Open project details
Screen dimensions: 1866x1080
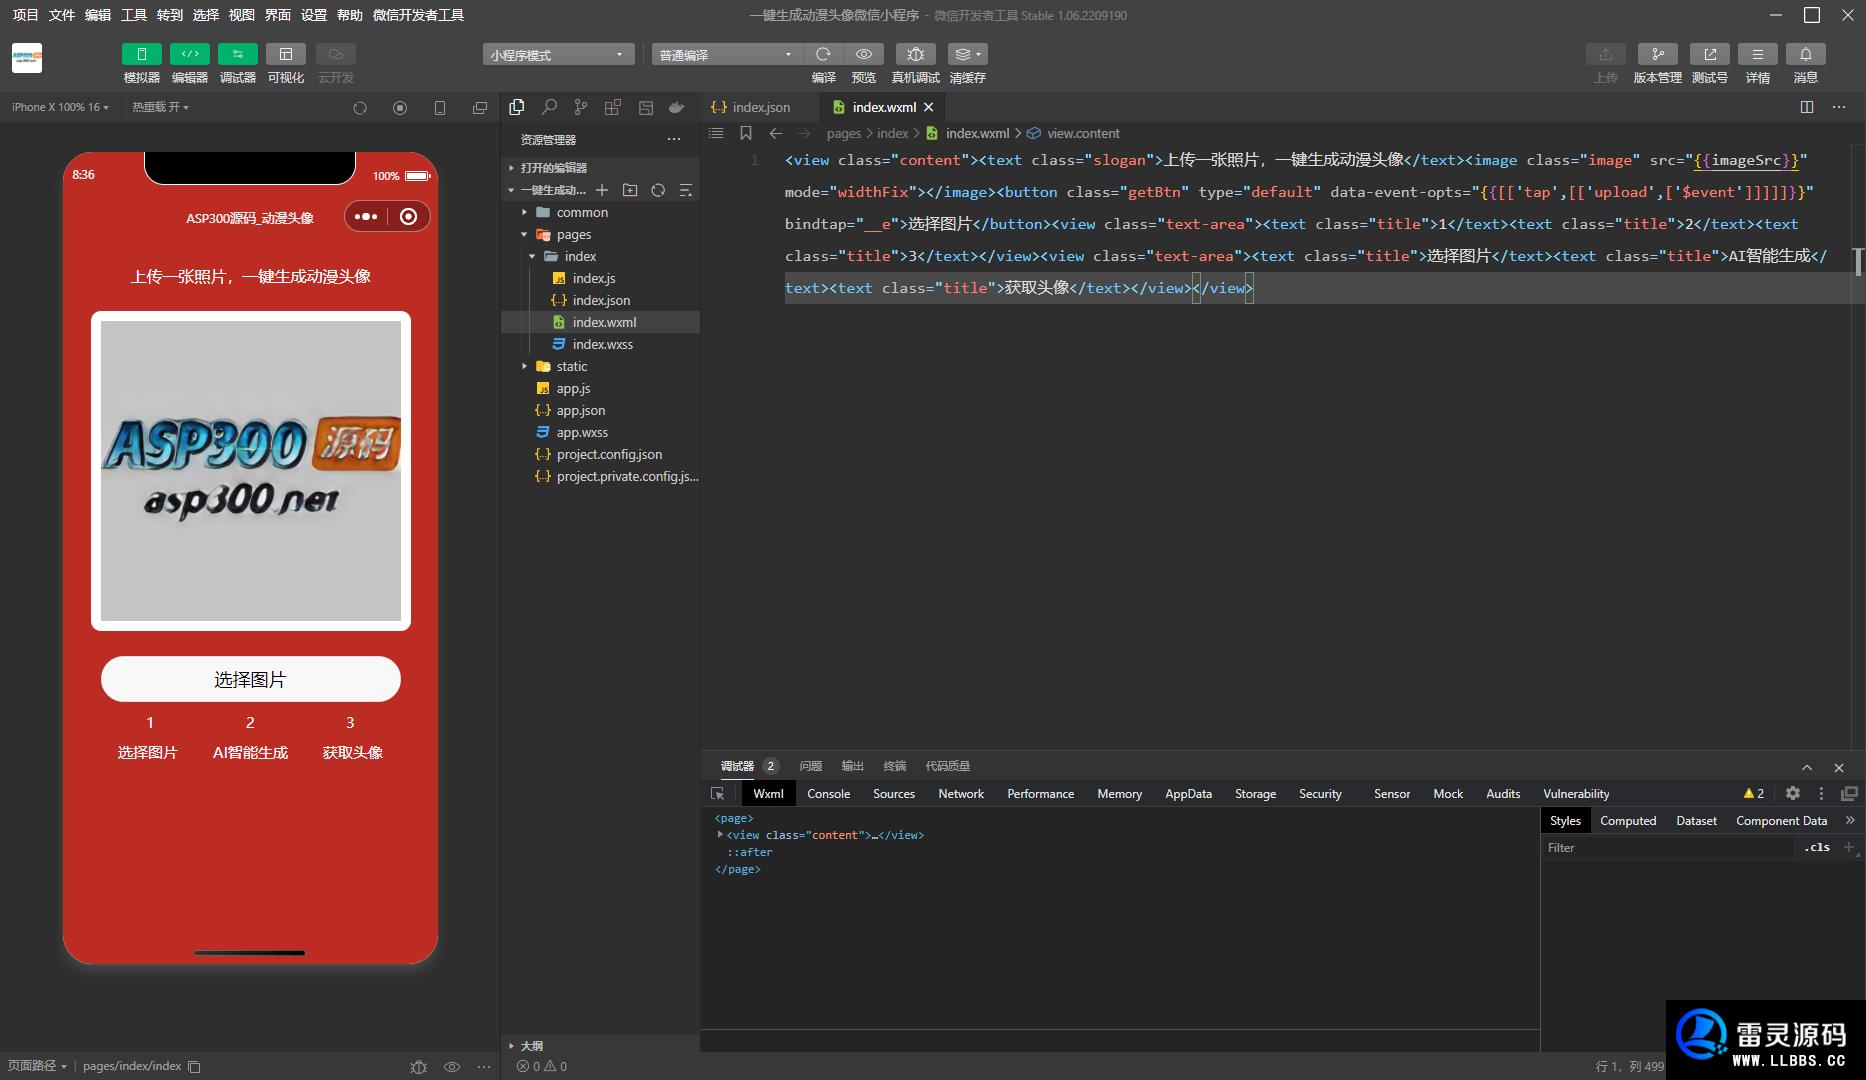pyautogui.click(x=1757, y=54)
